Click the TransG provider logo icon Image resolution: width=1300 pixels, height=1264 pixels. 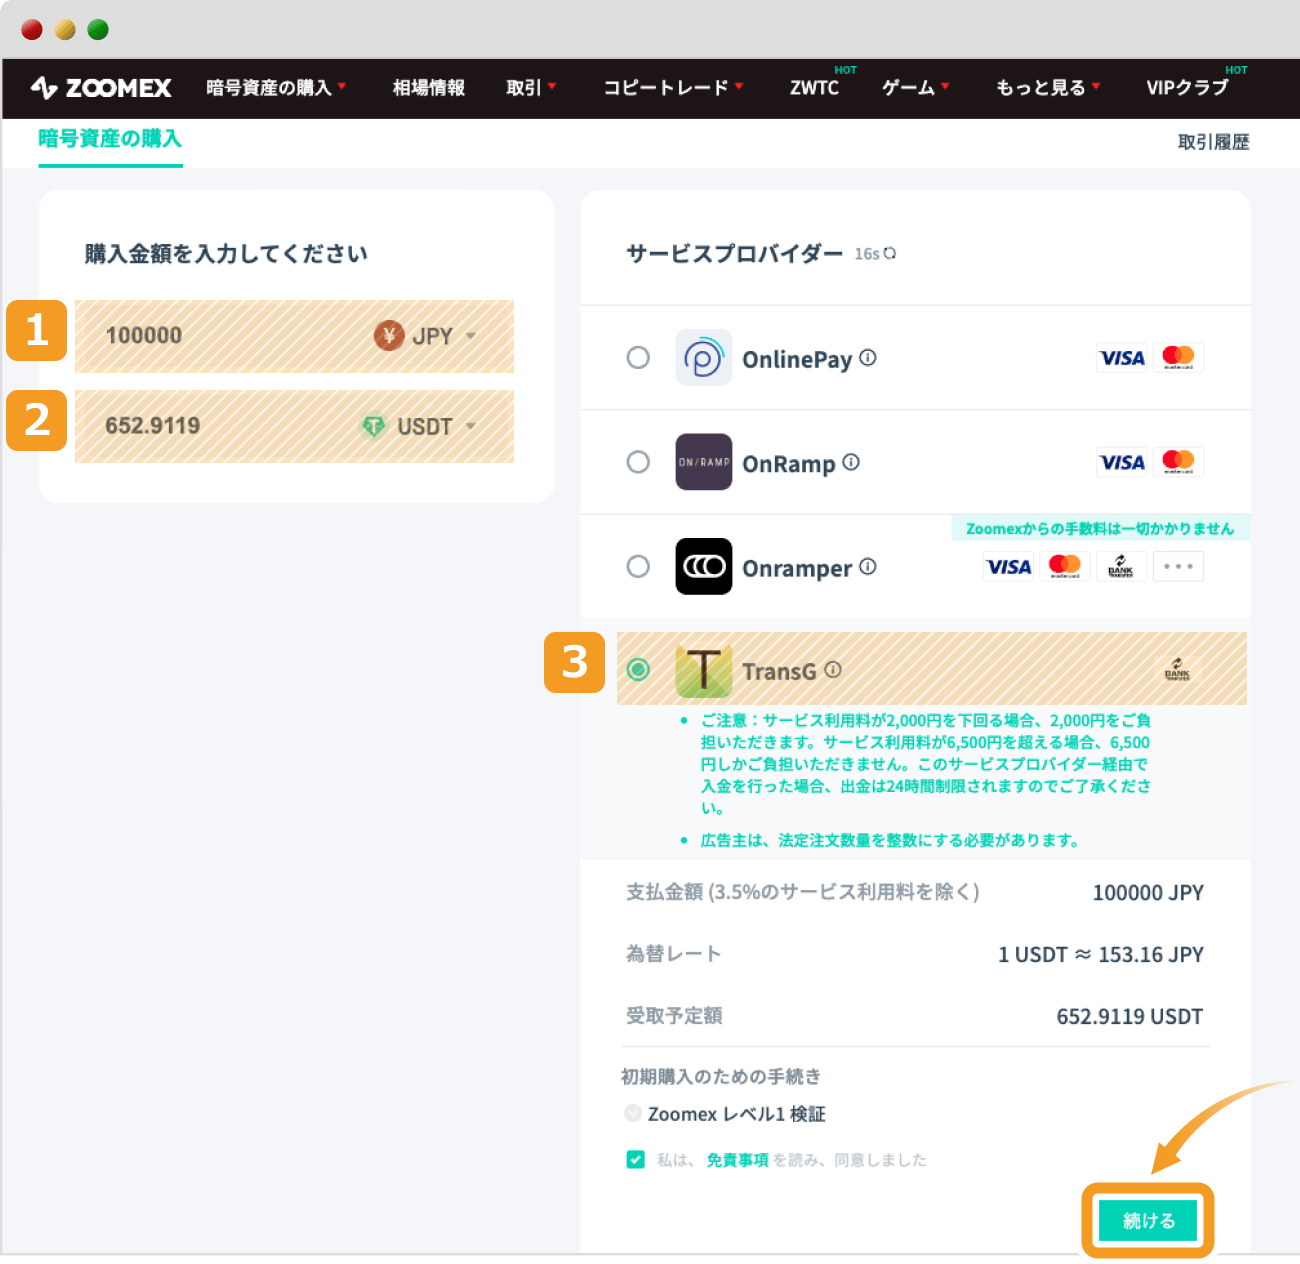click(703, 671)
